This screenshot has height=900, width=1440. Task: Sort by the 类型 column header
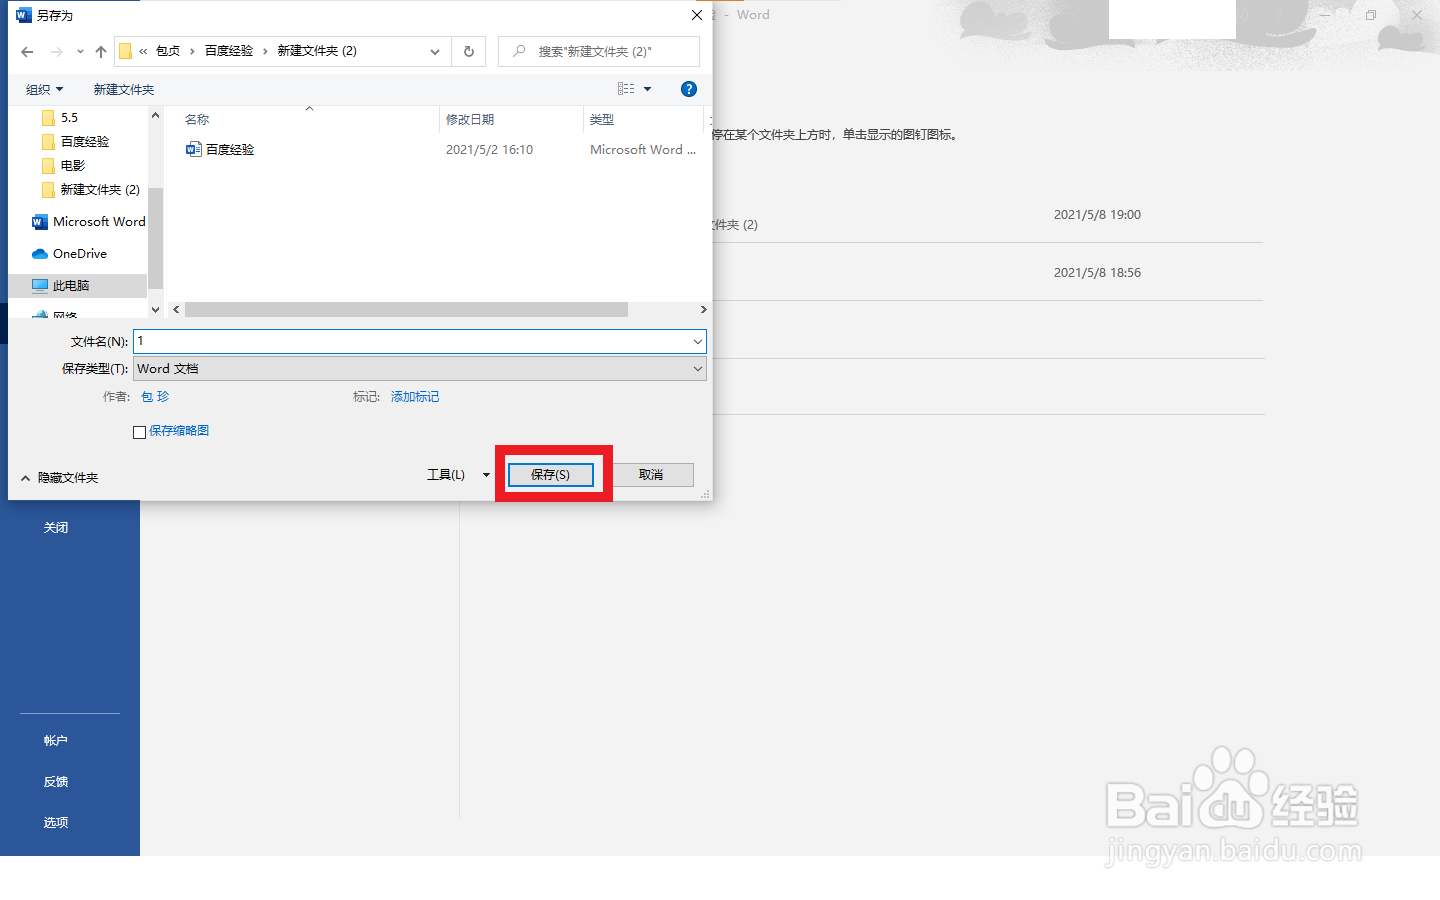point(602,120)
